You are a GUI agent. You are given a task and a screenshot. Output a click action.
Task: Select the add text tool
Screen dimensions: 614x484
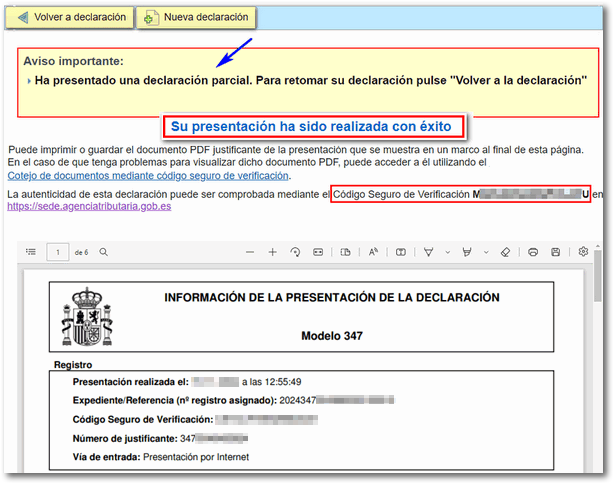(x=400, y=252)
